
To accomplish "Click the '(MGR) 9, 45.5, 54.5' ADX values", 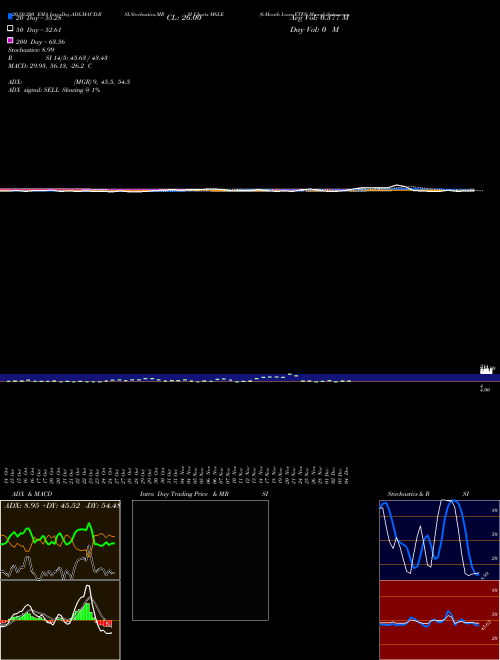I will pos(102,82).
